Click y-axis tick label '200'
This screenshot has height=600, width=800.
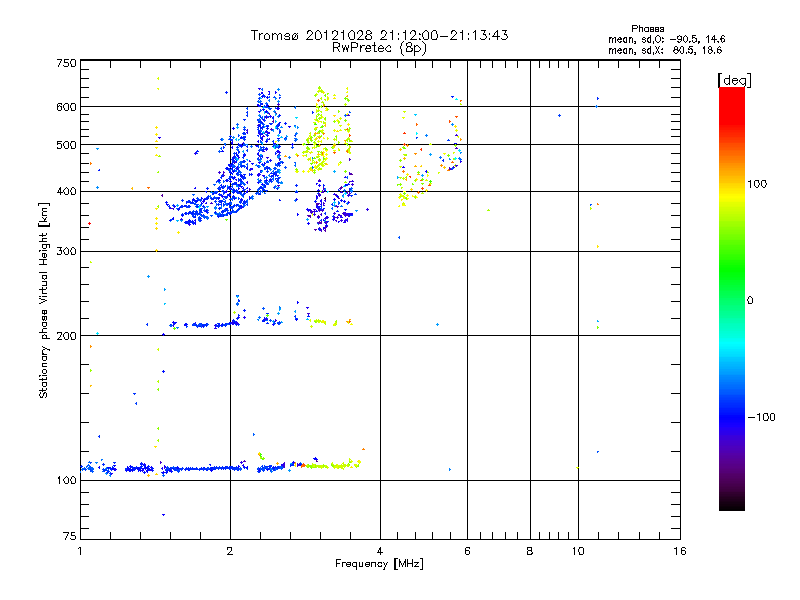(x=67, y=336)
